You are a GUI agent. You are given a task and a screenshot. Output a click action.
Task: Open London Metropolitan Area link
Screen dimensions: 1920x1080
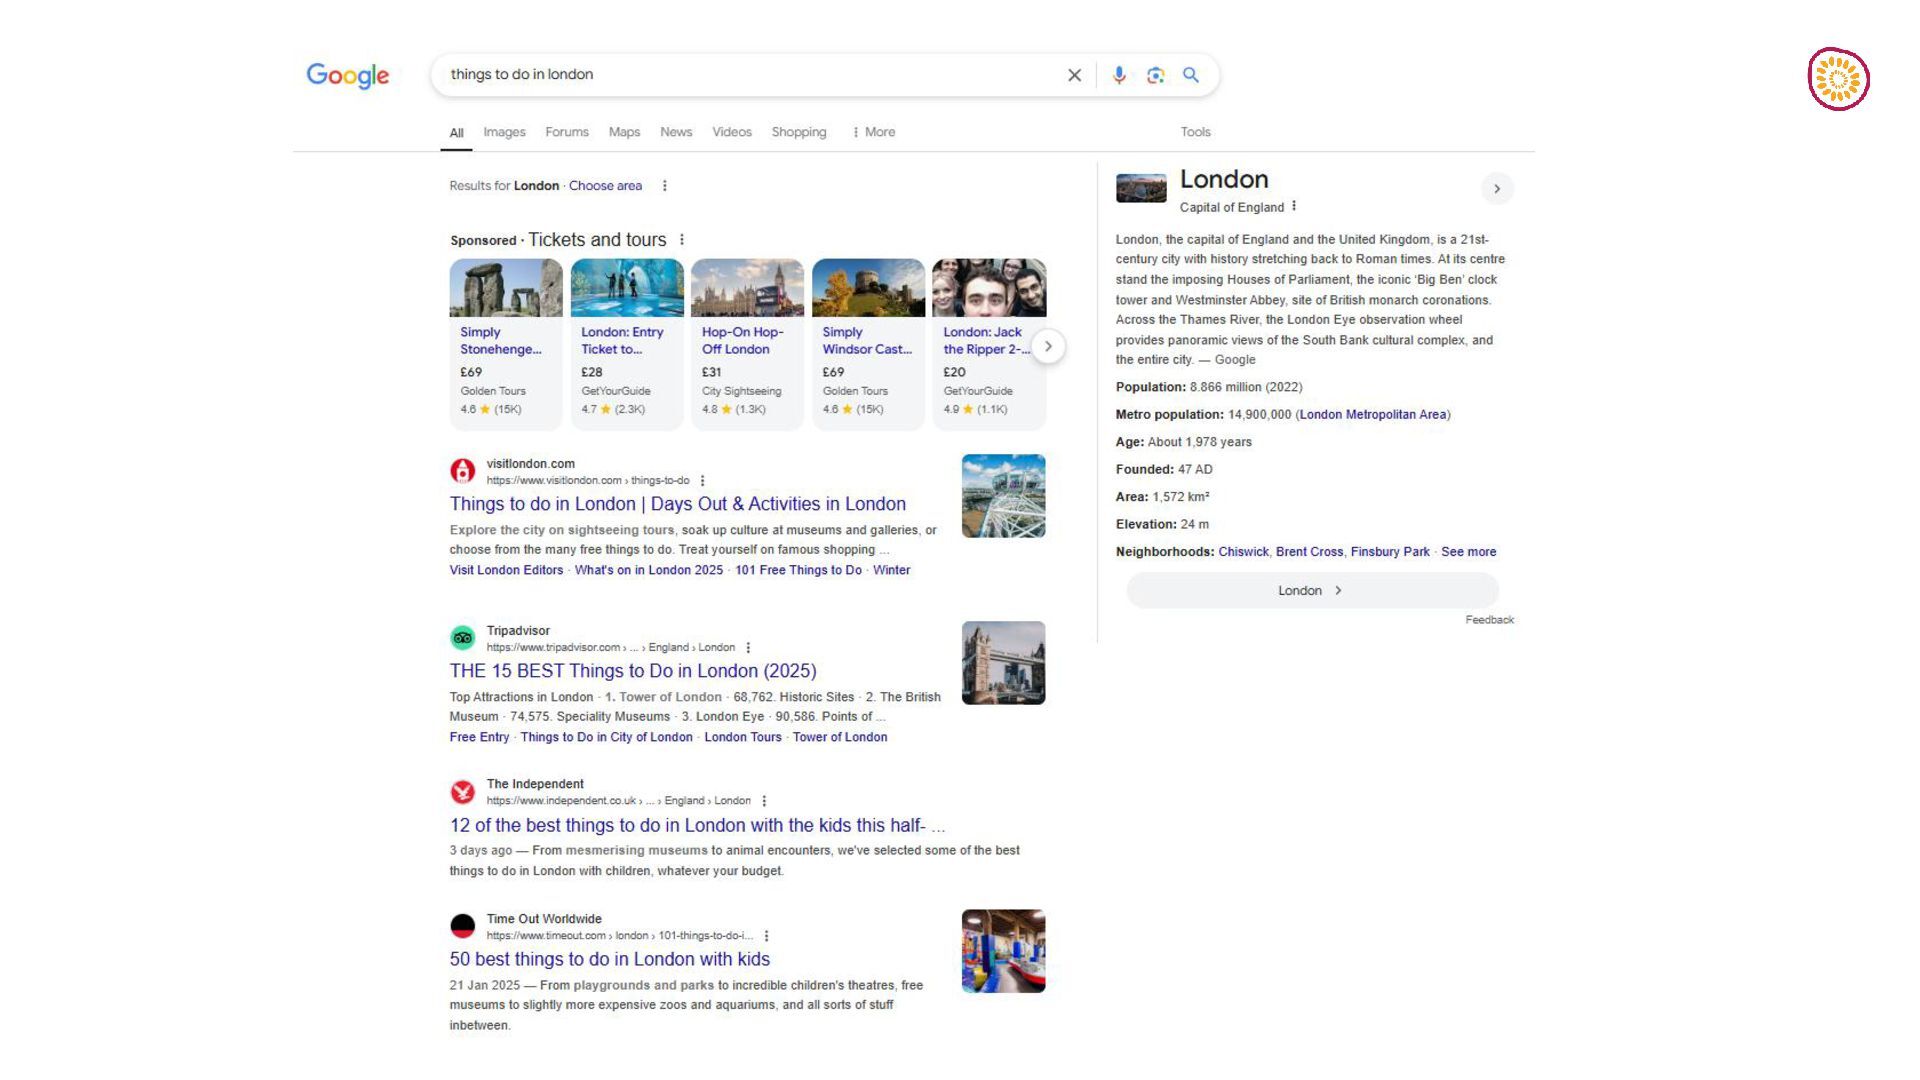click(1373, 415)
